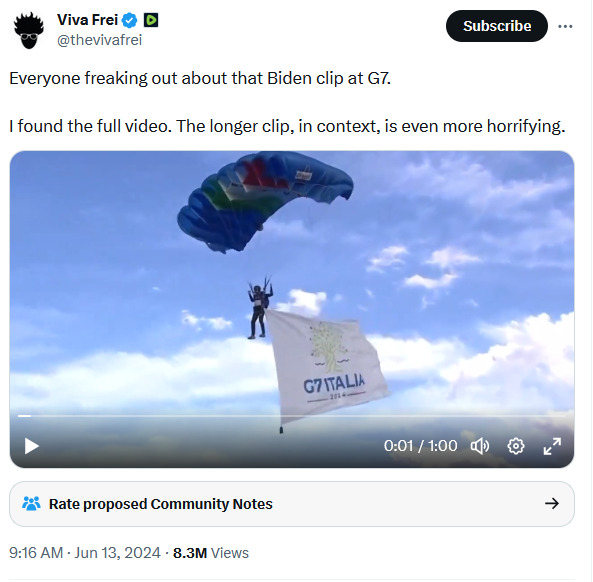Follow the Community Notes arrow
Screen dimensions: 593x582
pyautogui.click(x=552, y=504)
